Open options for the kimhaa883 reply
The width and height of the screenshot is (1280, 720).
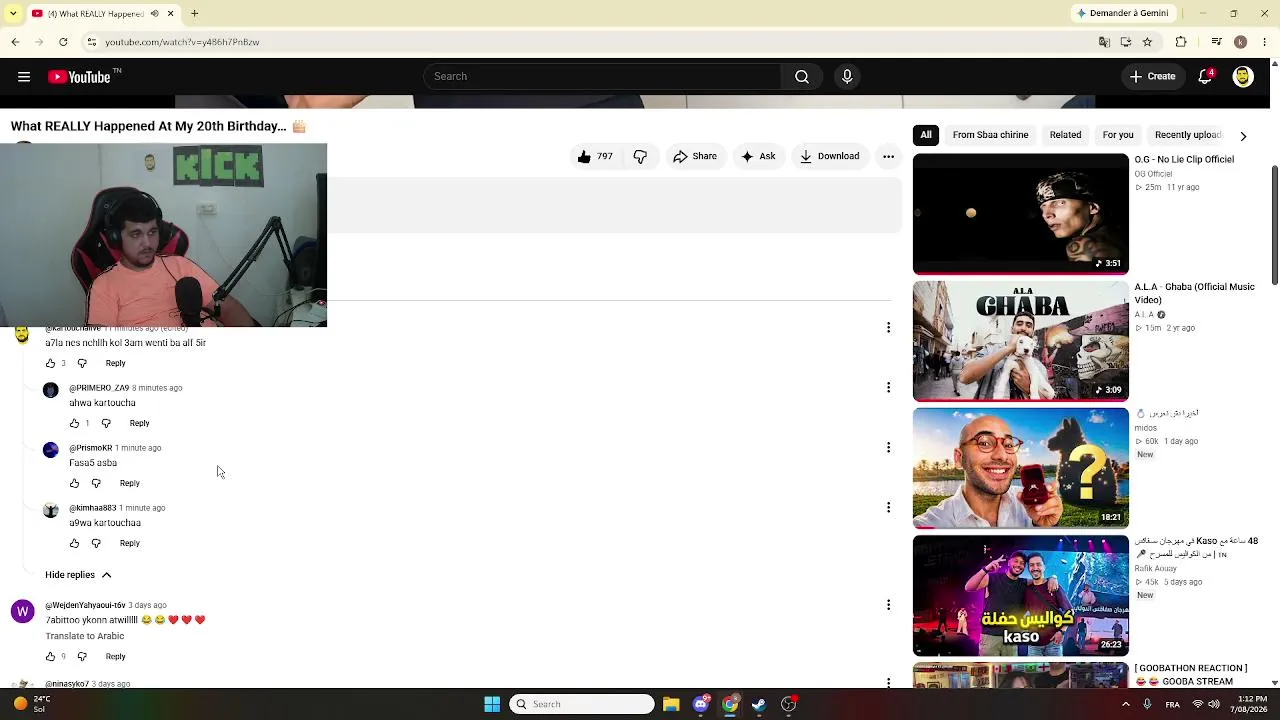pyautogui.click(x=888, y=508)
